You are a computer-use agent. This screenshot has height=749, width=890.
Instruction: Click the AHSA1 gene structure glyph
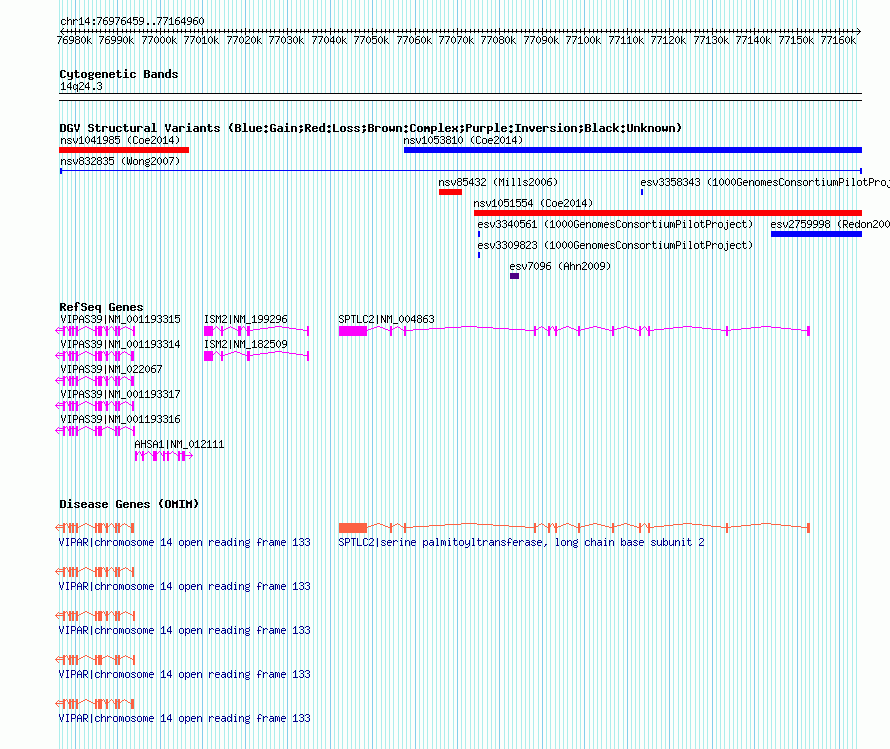click(x=163, y=456)
